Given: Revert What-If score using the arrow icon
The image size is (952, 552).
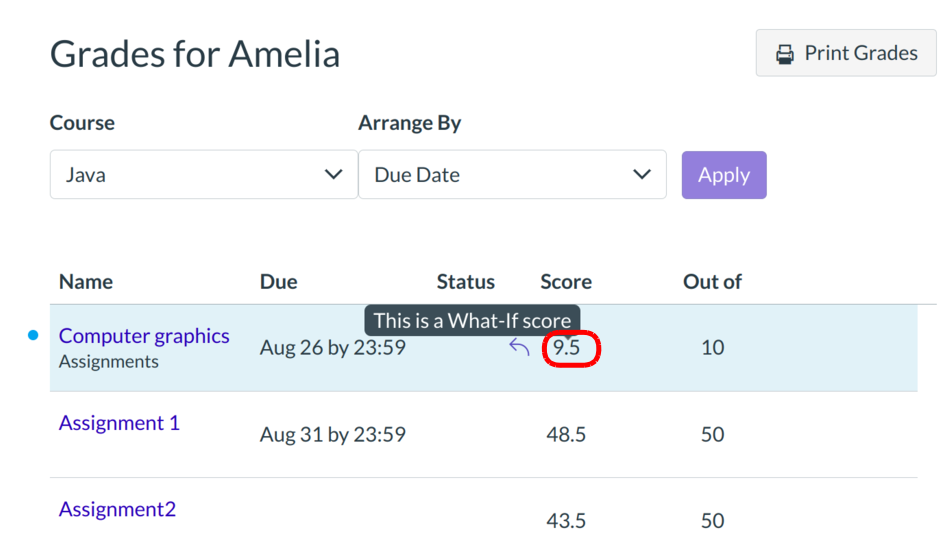Looking at the screenshot, I should point(519,348).
